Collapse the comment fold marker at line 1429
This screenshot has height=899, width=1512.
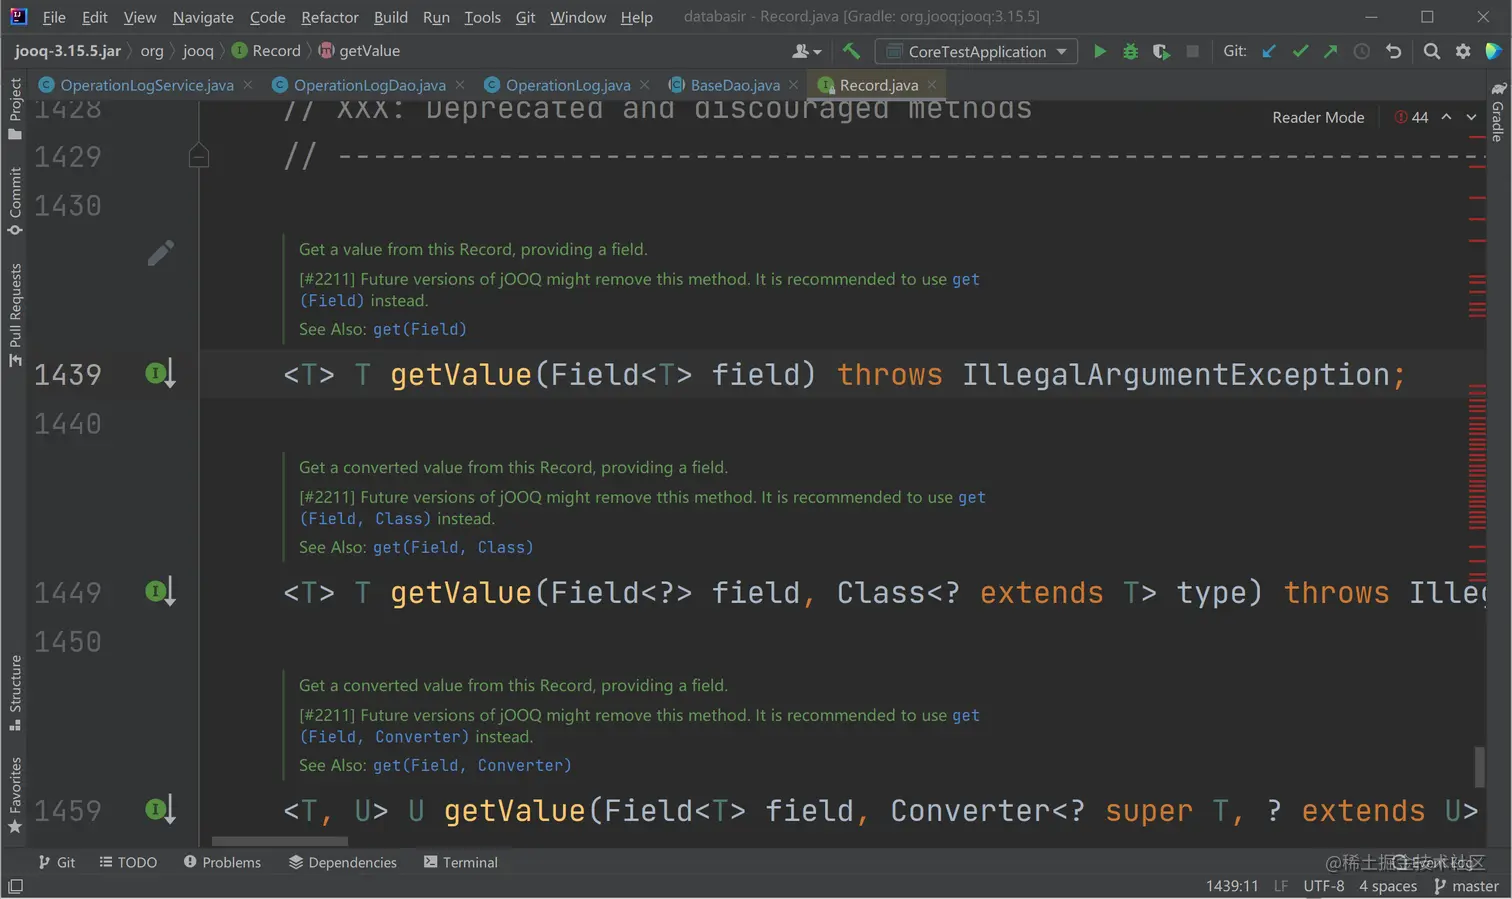coord(199,156)
